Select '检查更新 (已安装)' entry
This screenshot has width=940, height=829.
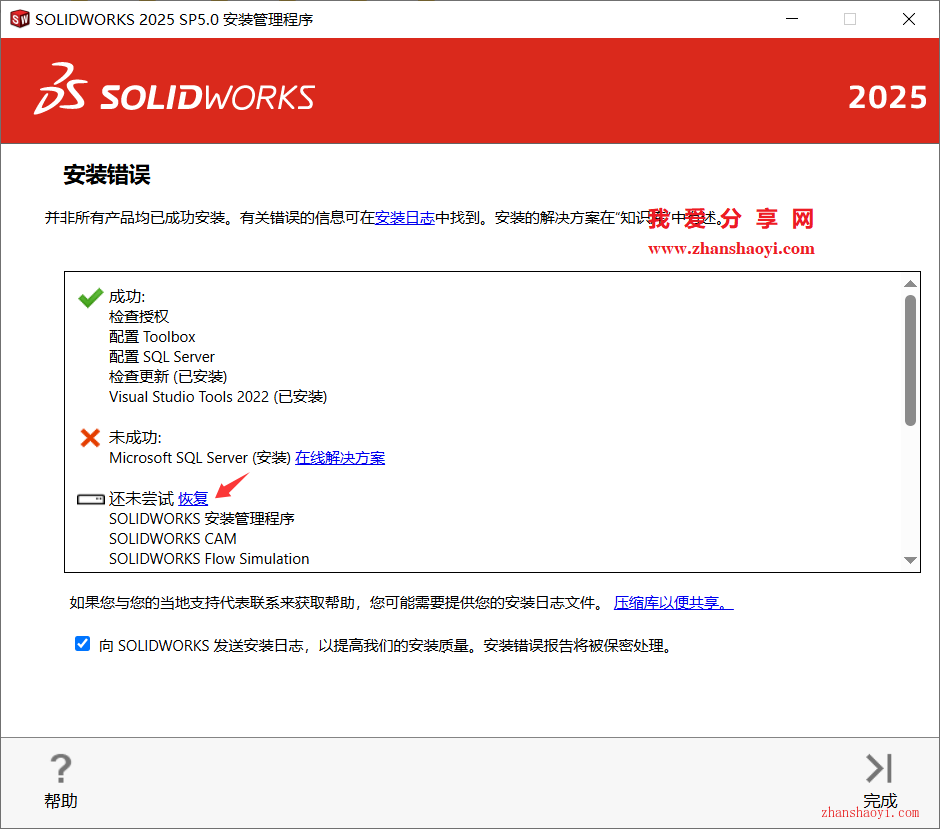(168, 376)
